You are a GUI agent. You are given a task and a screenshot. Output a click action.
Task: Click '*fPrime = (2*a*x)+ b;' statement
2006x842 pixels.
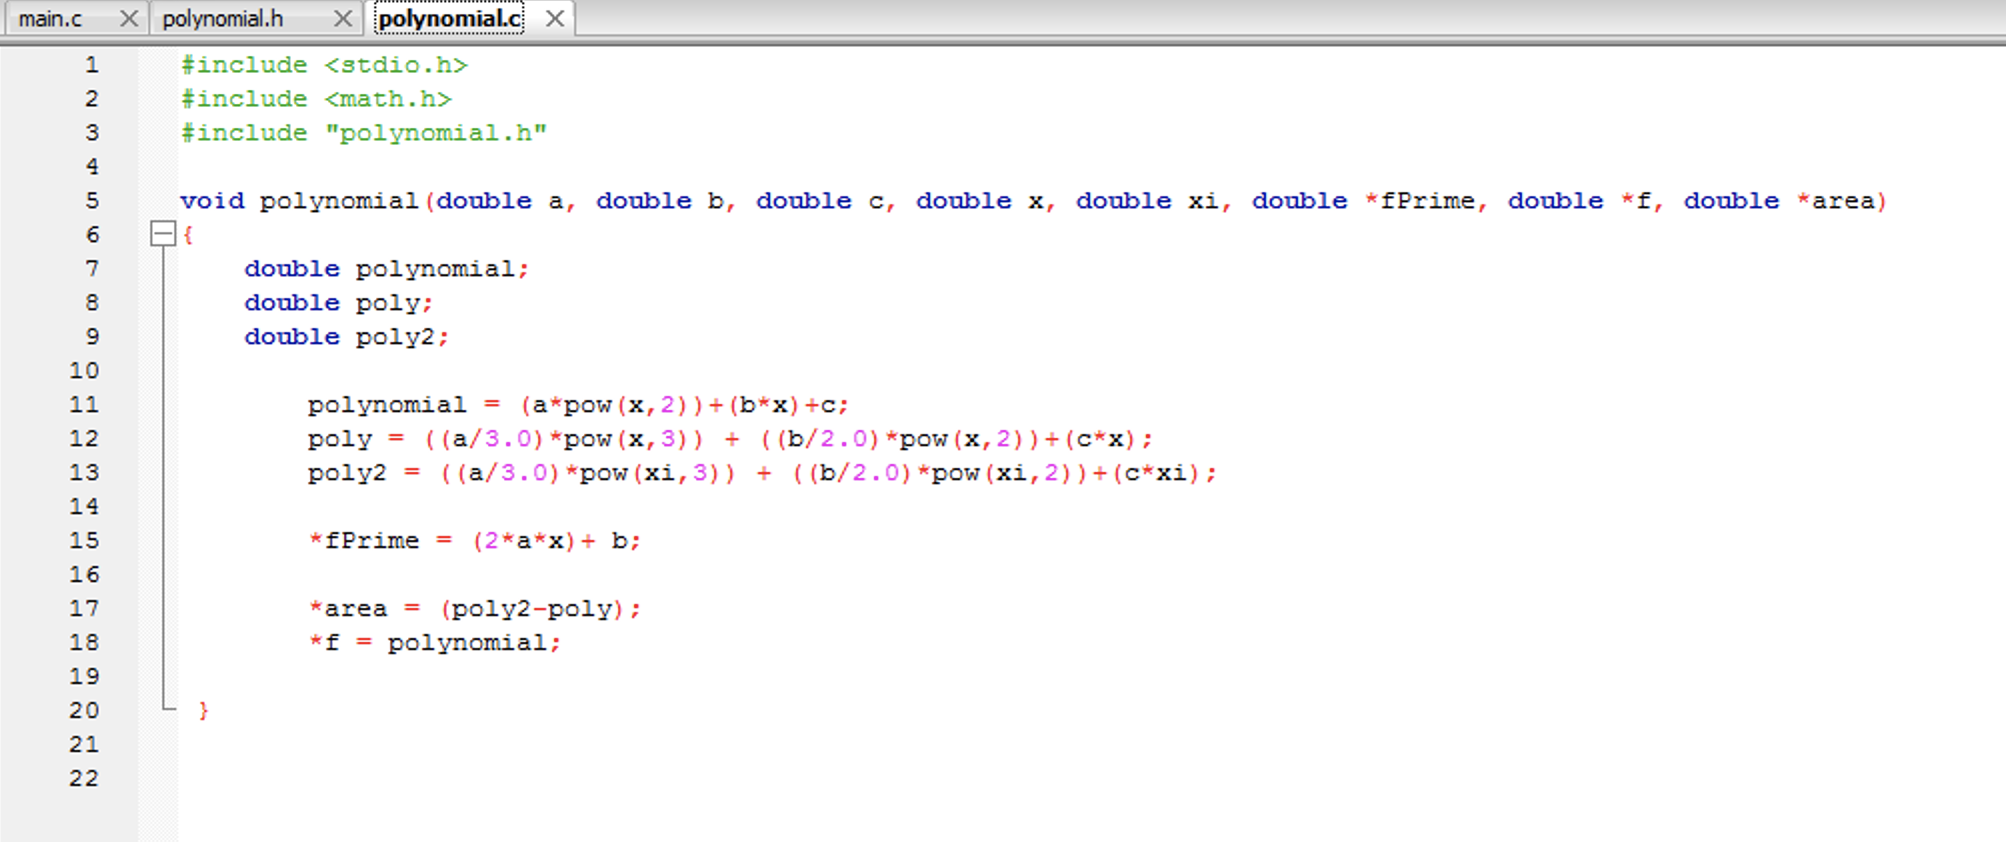(475, 541)
